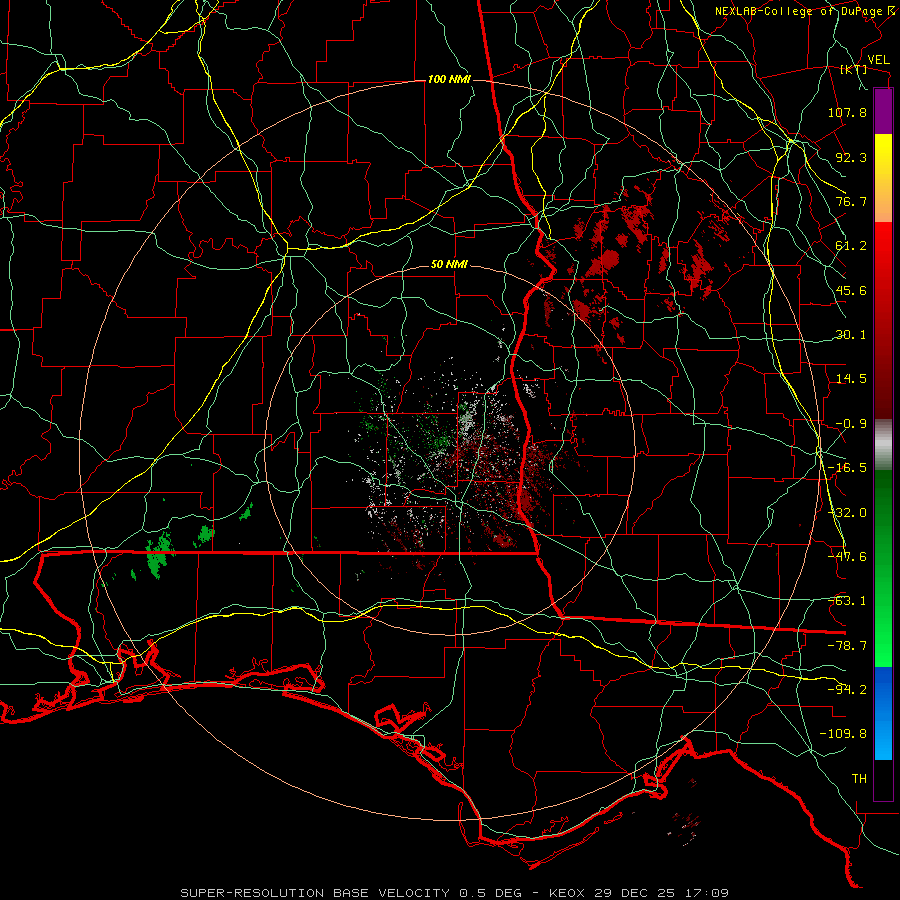Image resolution: width=900 pixels, height=900 pixels.
Task: Click the yellow-orange segment of velocity color bar
Action: (x=883, y=178)
